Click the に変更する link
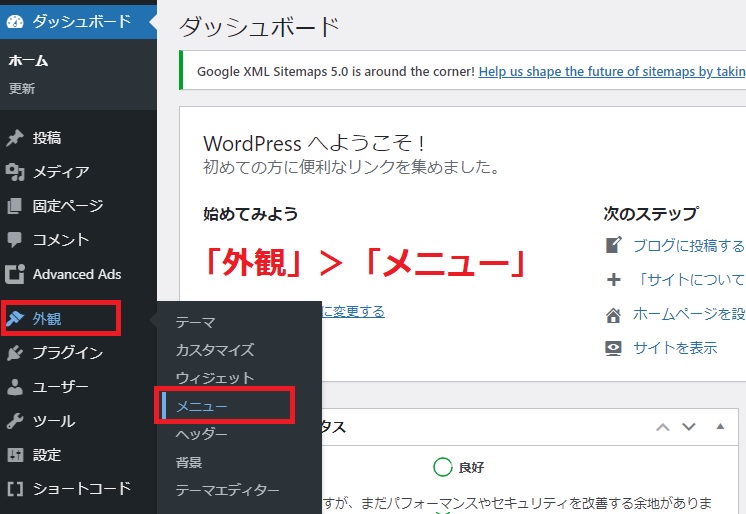This screenshot has width=746, height=514. tap(354, 312)
